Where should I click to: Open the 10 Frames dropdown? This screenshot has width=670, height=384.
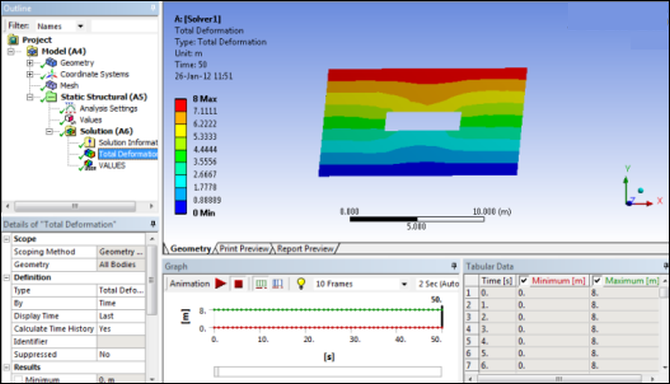pyautogui.click(x=404, y=284)
